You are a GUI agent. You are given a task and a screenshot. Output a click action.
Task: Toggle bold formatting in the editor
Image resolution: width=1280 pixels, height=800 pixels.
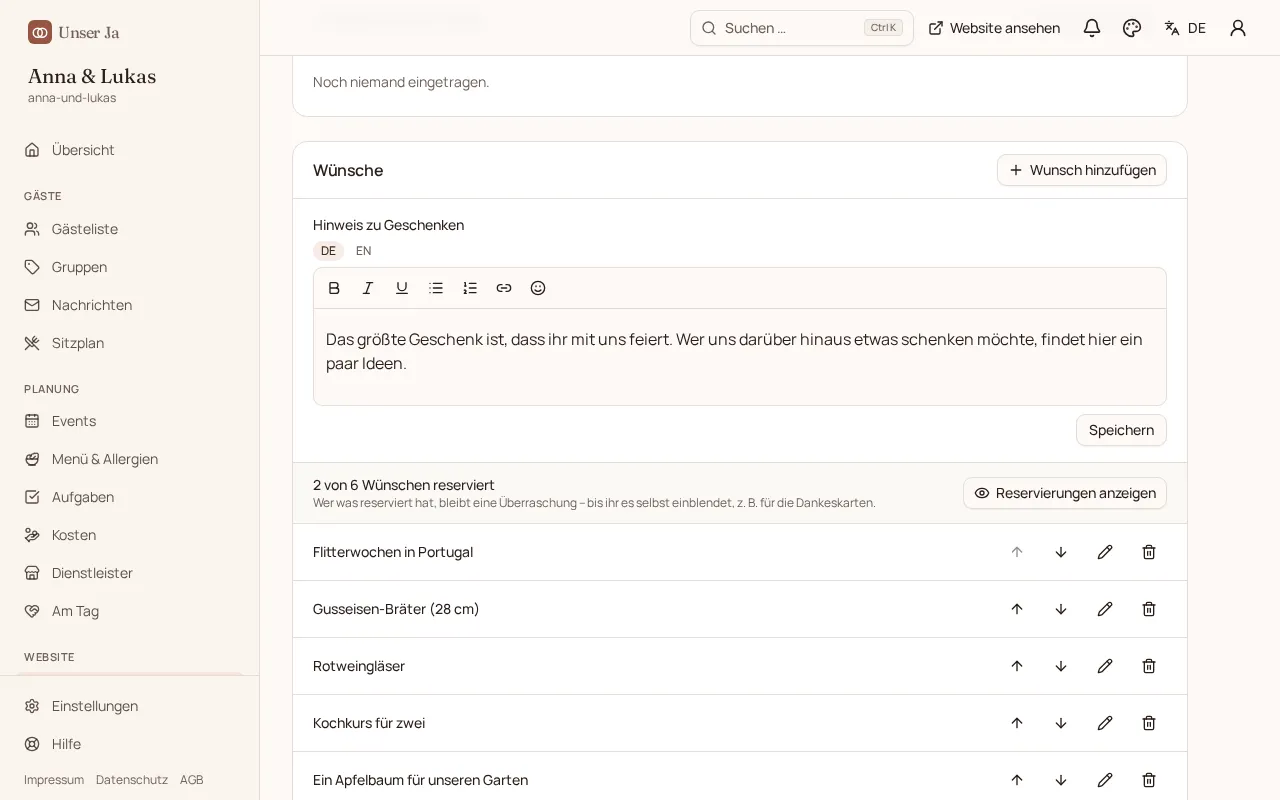(x=334, y=288)
